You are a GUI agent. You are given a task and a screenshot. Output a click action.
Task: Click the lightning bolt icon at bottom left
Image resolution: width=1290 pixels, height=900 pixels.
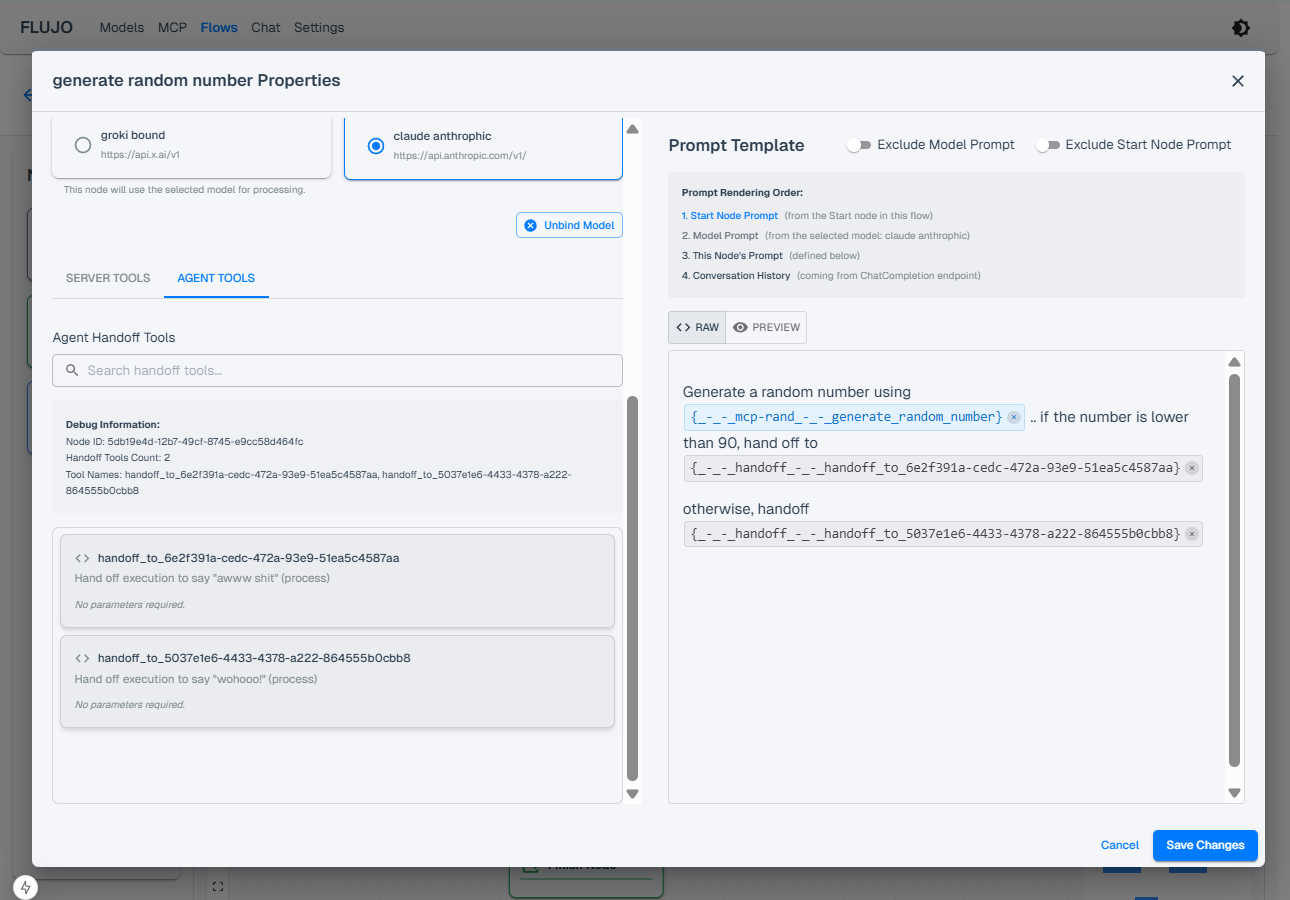25,887
